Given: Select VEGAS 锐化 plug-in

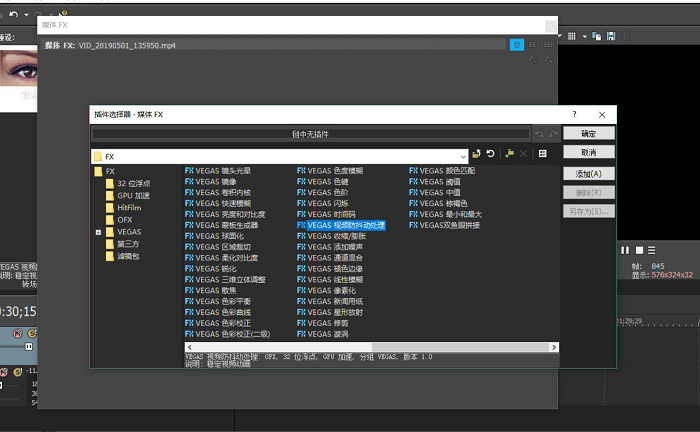Looking at the screenshot, I should click(x=211, y=269).
